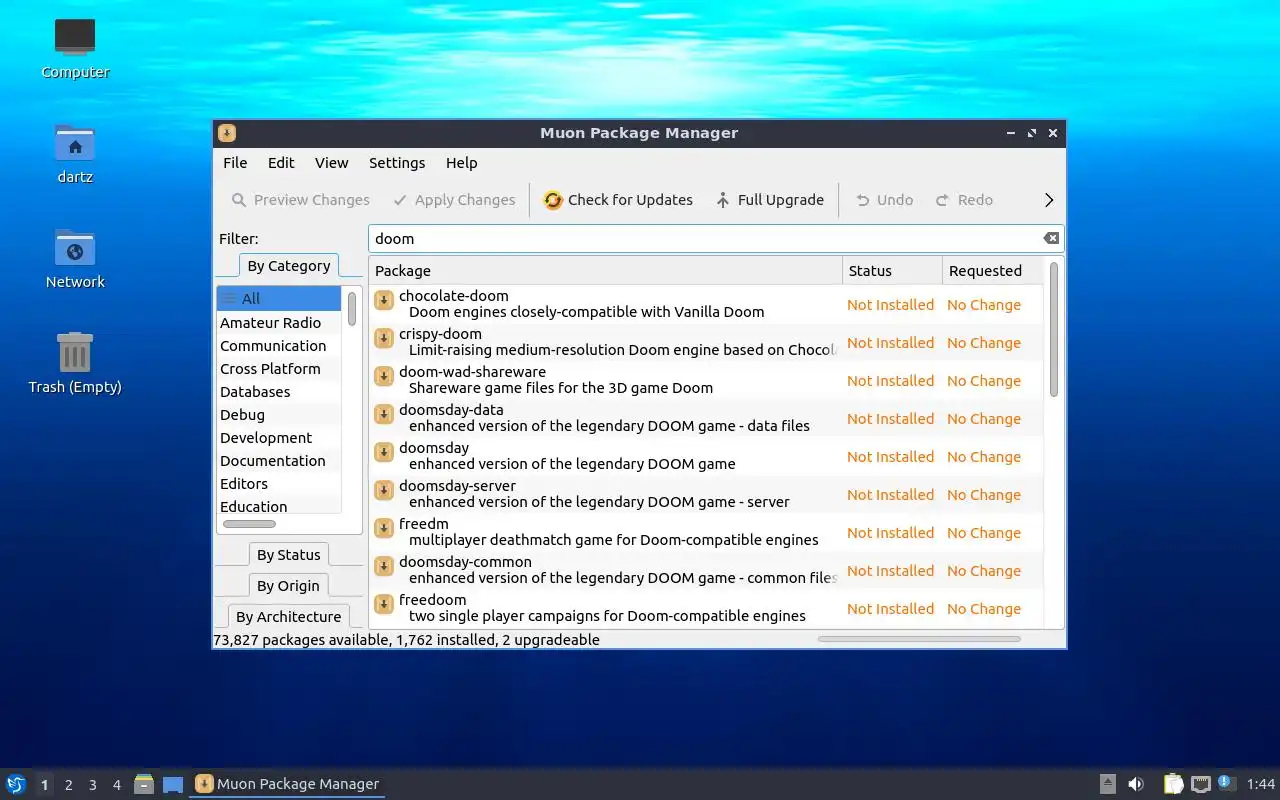
Task: Click the freedm package icon
Action: (x=383, y=528)
